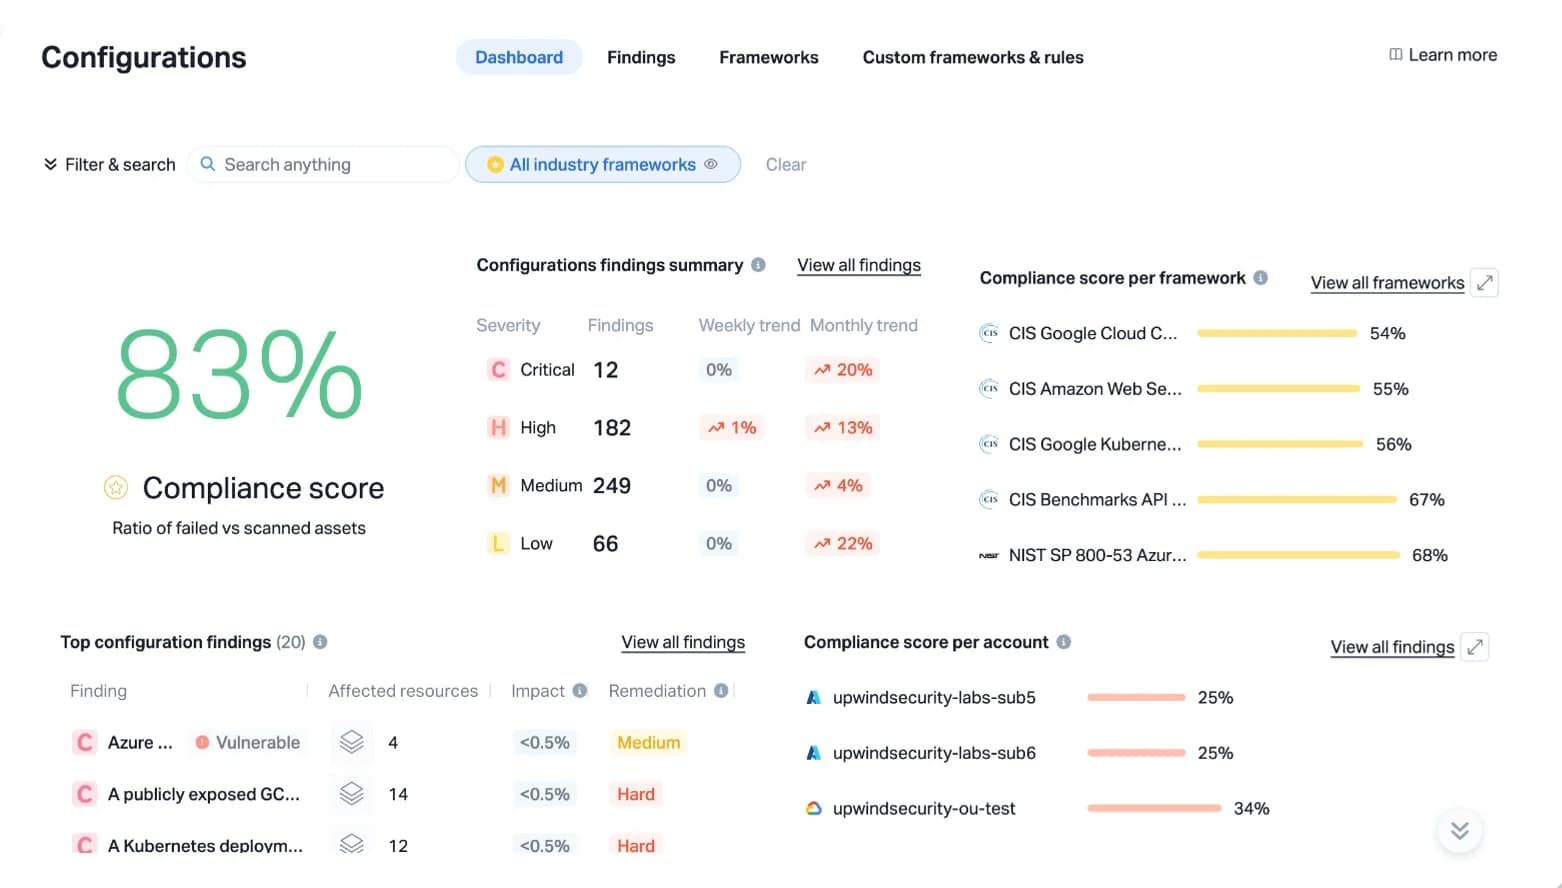This screenshot has width=1562, height=888.
Task: Click the High weekly trend 1% badge
Action: 732,428
